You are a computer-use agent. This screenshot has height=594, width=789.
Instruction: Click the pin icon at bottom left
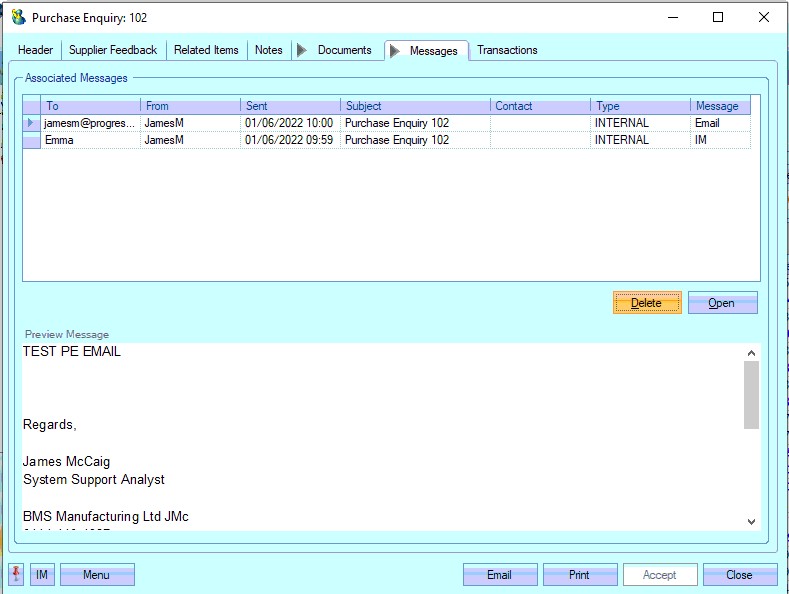17,575
